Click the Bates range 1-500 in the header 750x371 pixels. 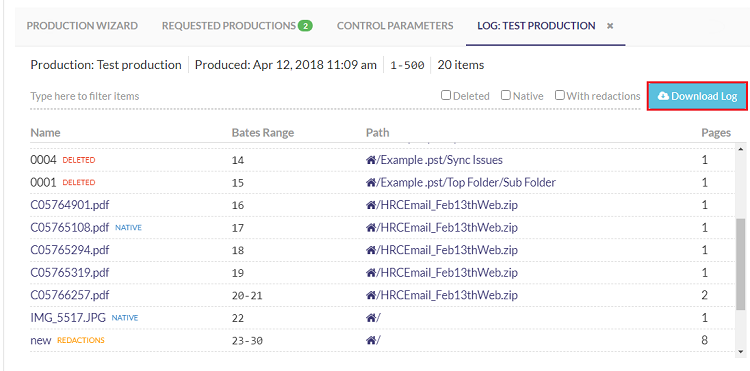pyautogui.click(x=408, y=65)
